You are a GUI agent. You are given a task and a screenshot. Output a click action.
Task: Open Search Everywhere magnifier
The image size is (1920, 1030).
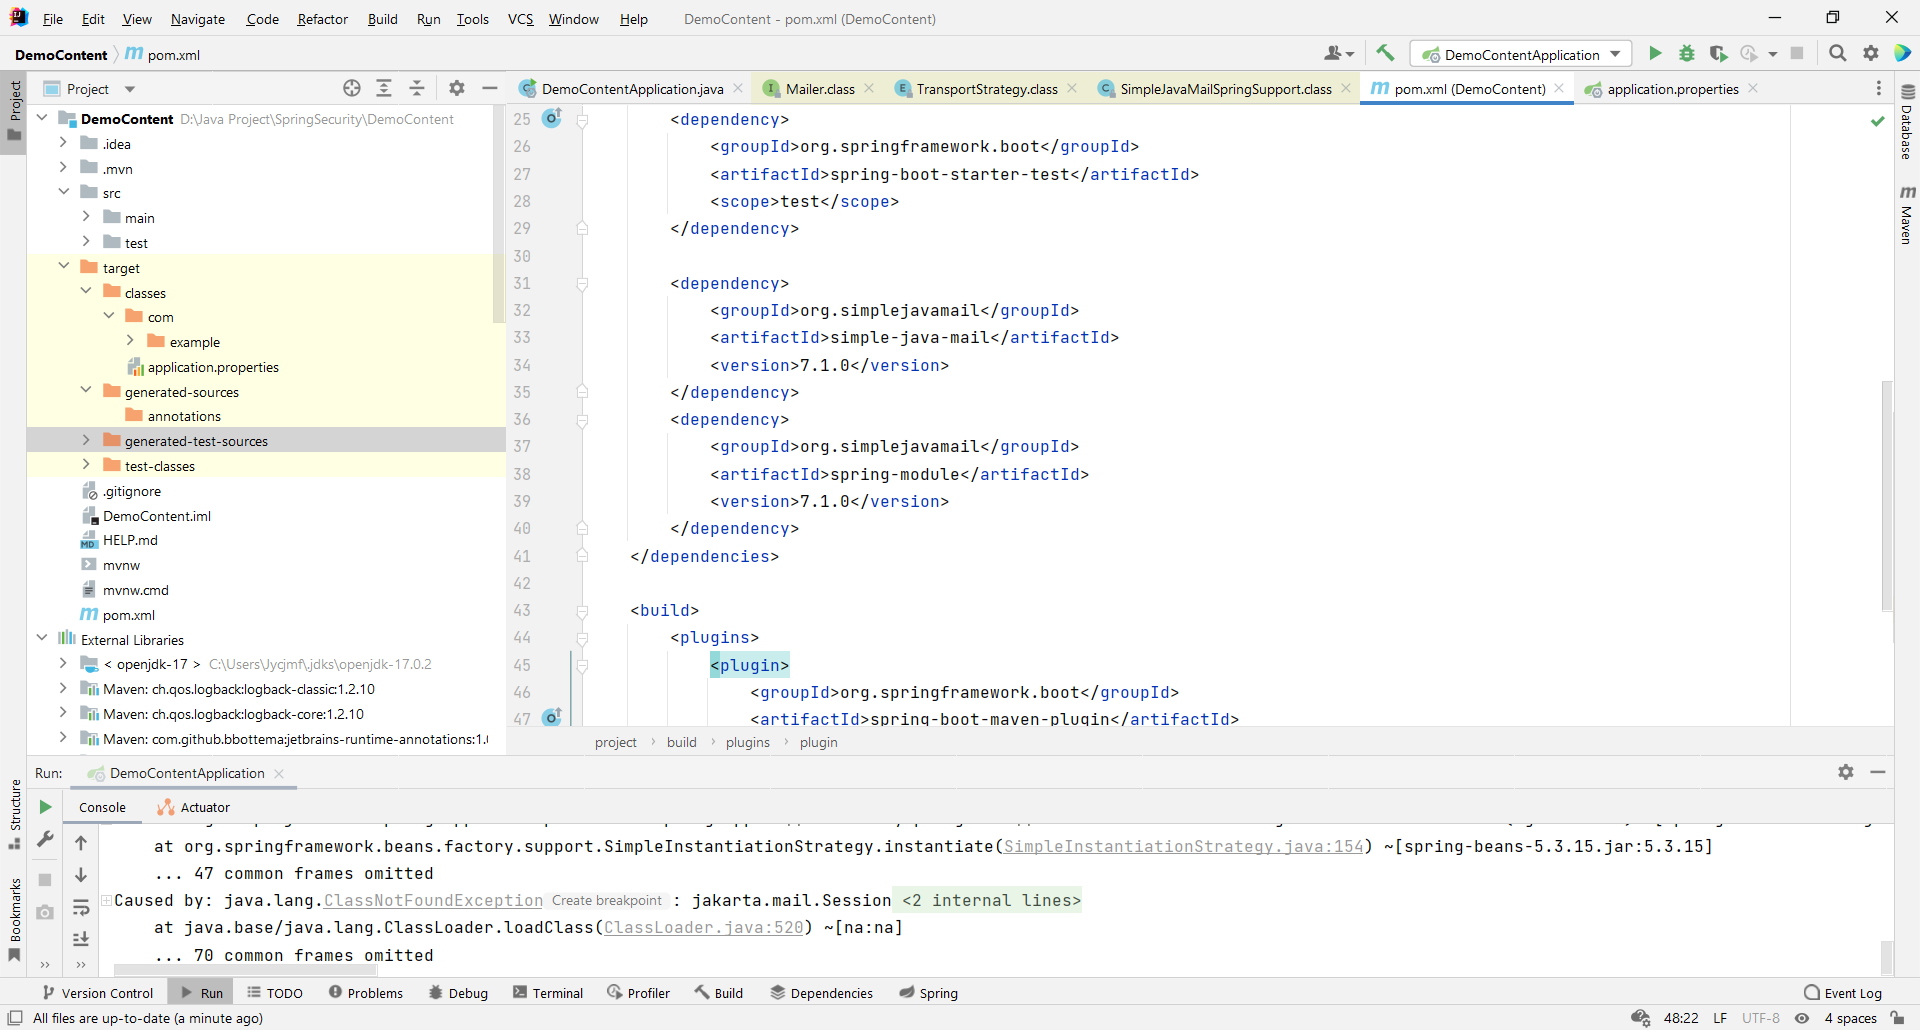pyautogui.click(x=1838, y=54)
